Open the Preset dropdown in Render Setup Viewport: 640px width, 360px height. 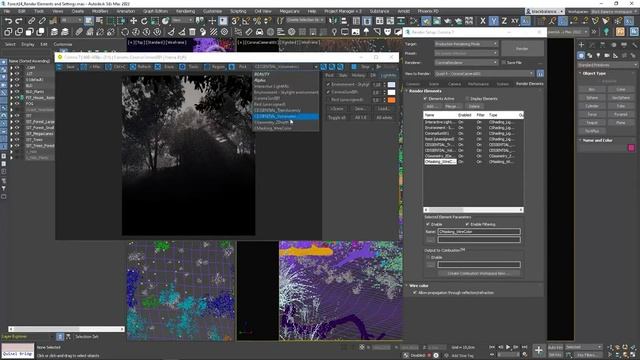point(466,53)
